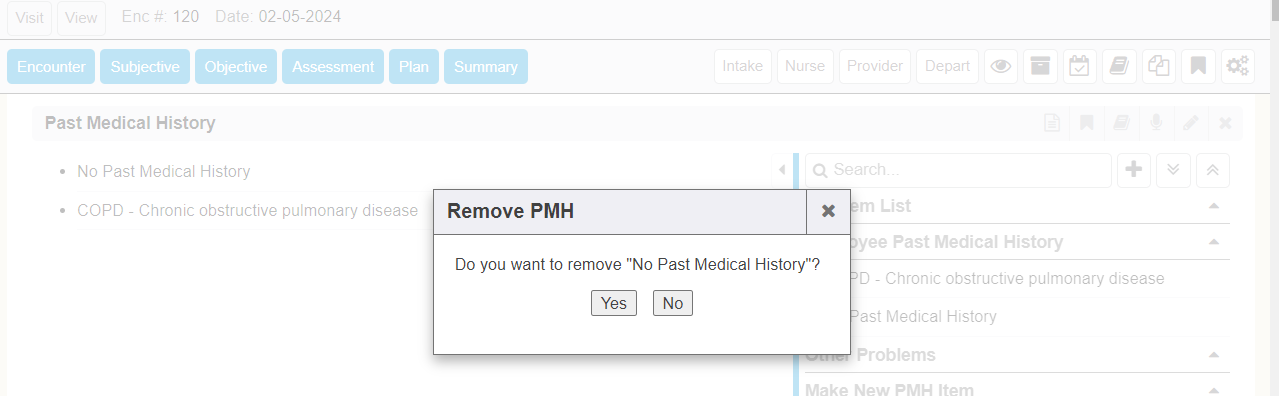This screenshot has width=1279, height=396.
Task: Click the PMH search field
Action: [x=958, y=170]
